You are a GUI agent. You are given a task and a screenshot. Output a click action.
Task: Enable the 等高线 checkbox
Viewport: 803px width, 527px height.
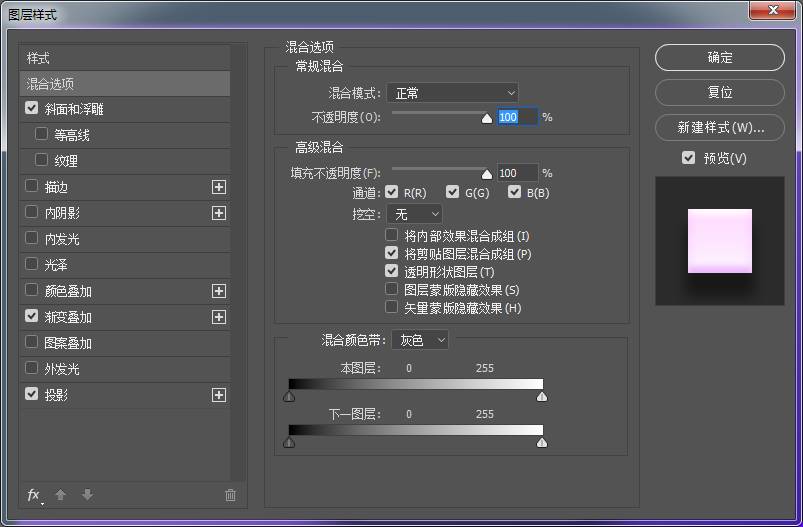click(x=41, y=134)
